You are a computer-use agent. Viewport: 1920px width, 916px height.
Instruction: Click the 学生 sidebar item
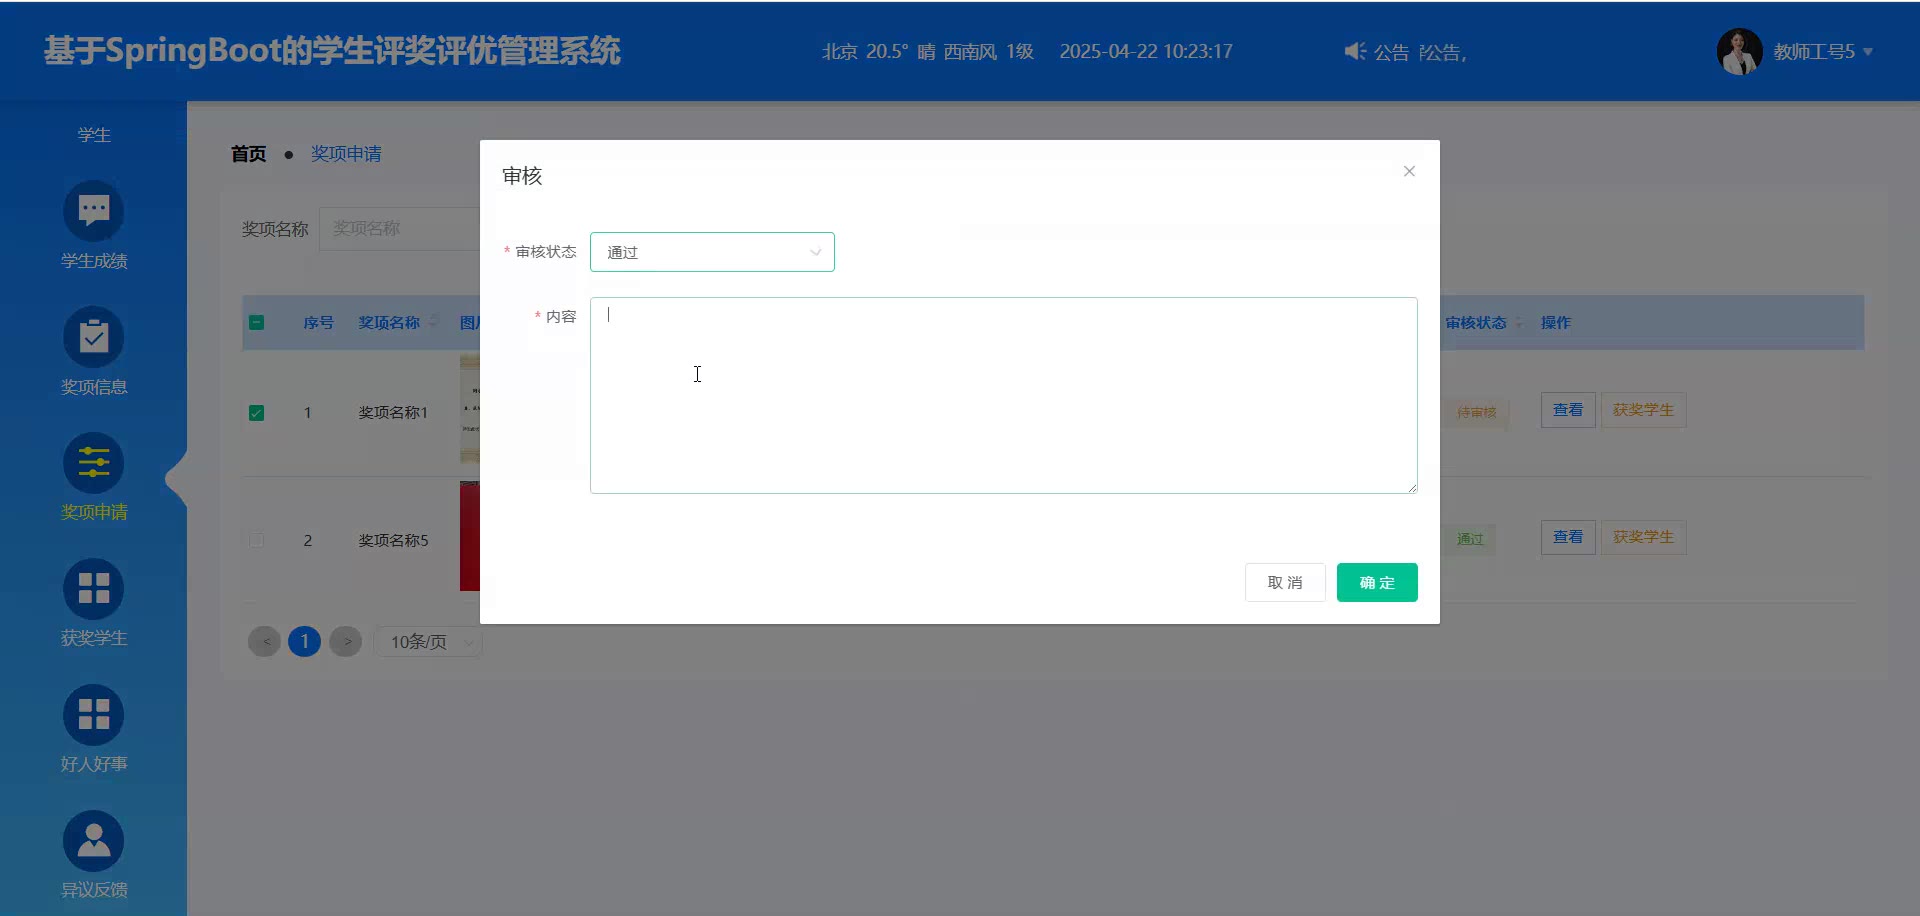[x=94, y=135]
